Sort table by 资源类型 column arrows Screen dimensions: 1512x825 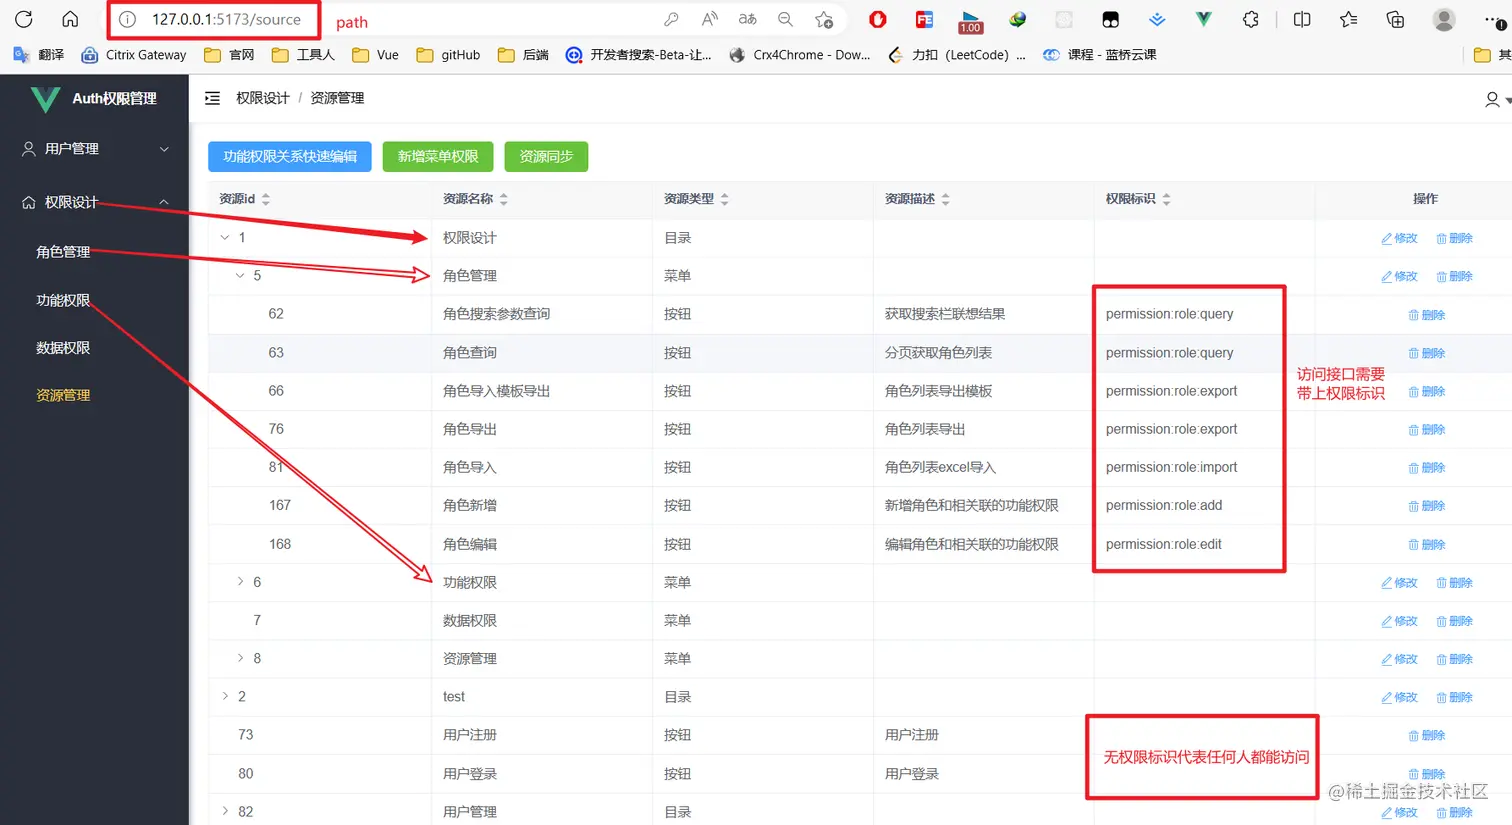(725, 199)
